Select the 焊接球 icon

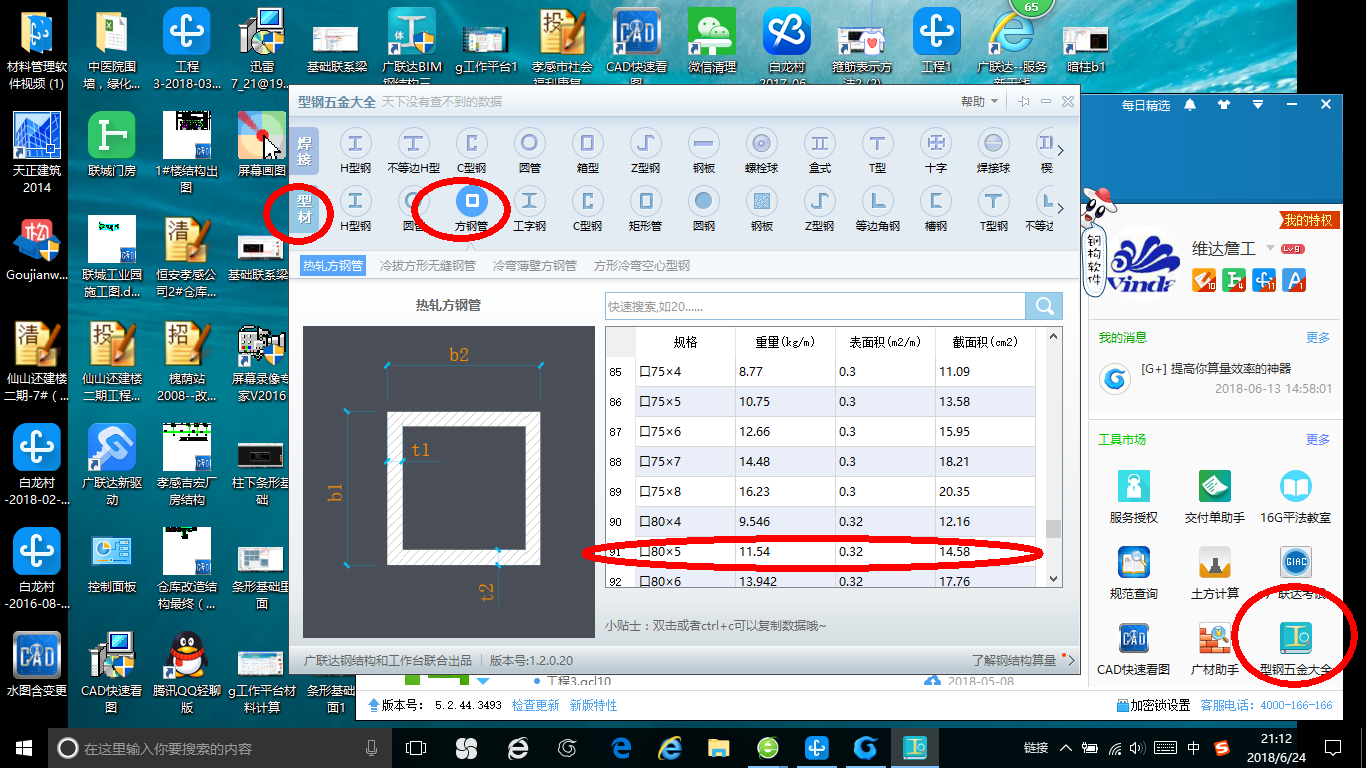(x=993, y=151)
